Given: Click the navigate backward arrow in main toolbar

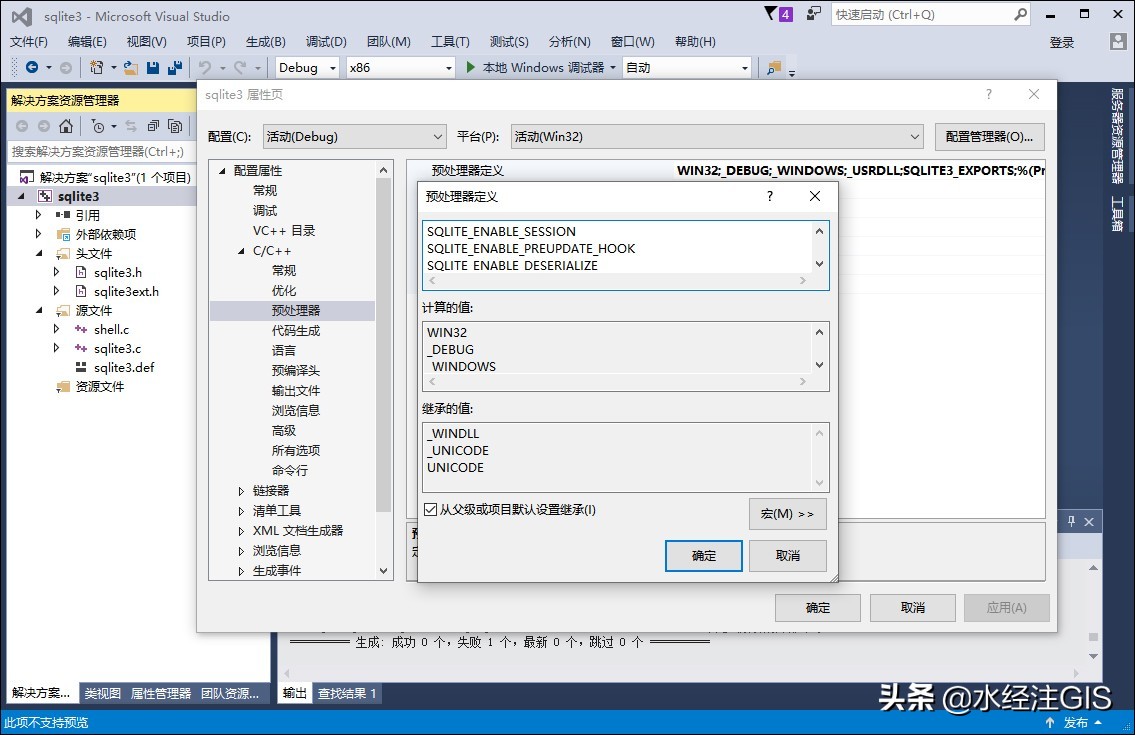Looking at the screenshot, I should [32, 67].
